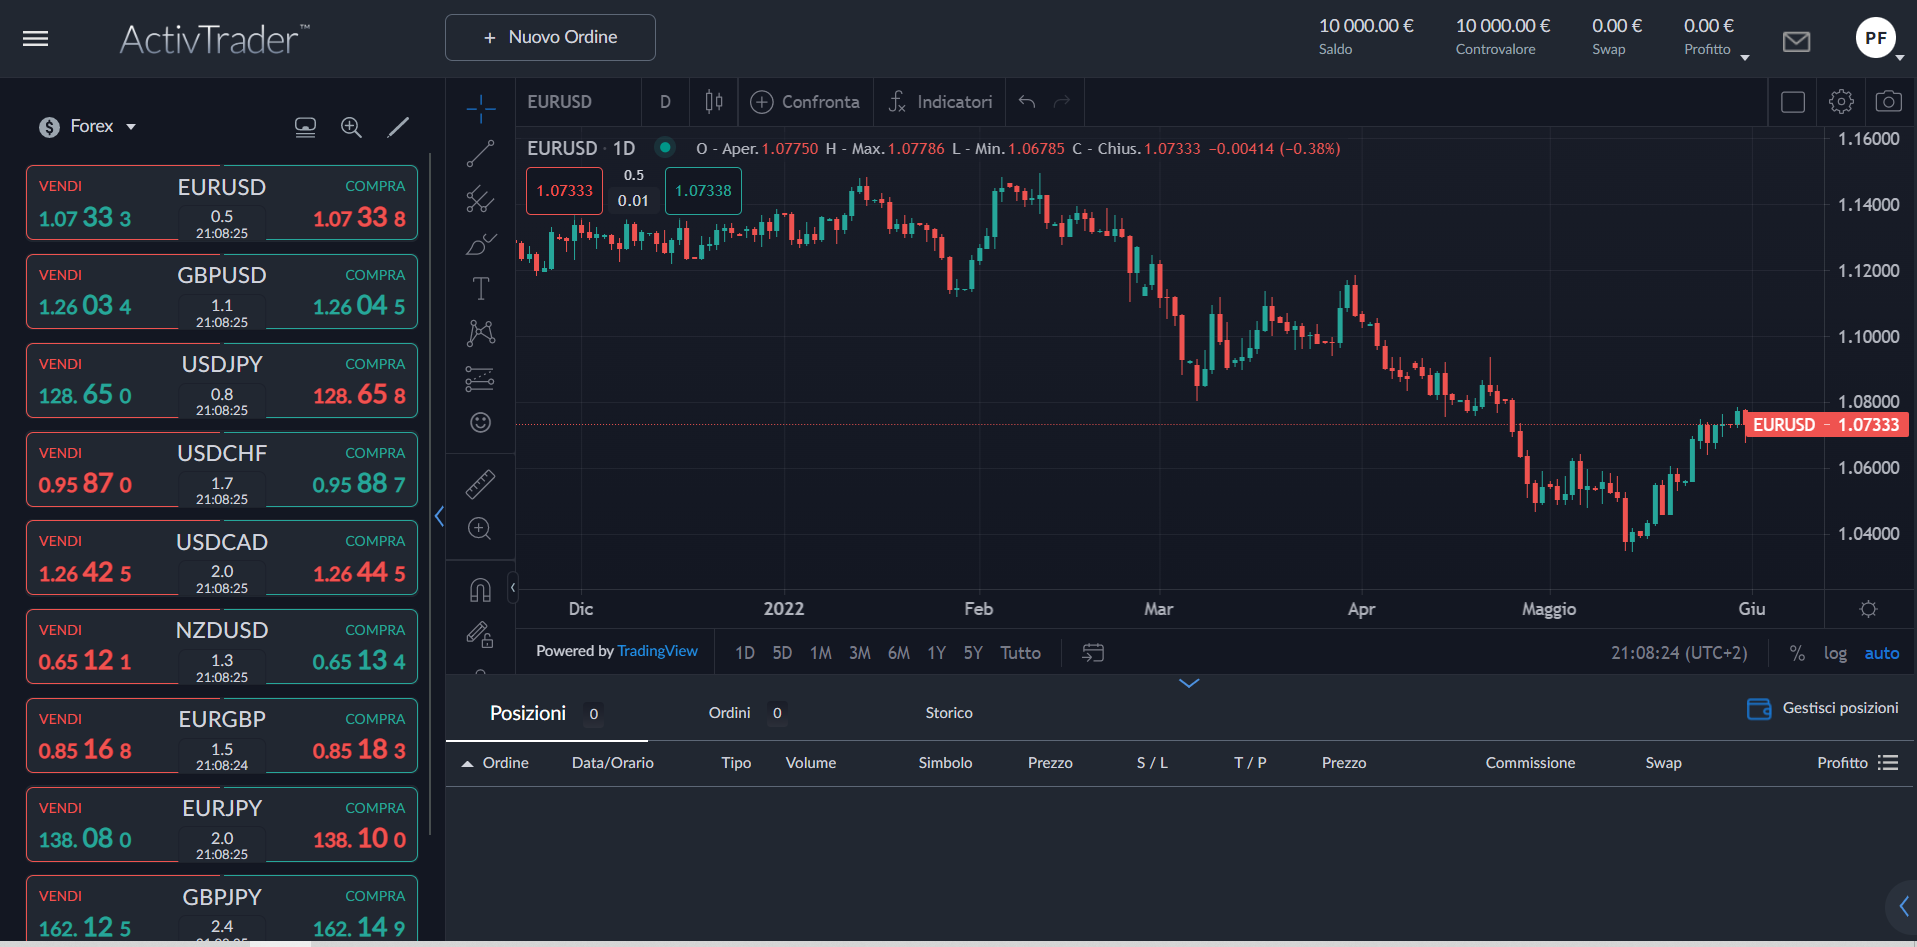The image size is (1917, 947).
Task: Undo the last chart action
Action: (x=1027, y=102)
